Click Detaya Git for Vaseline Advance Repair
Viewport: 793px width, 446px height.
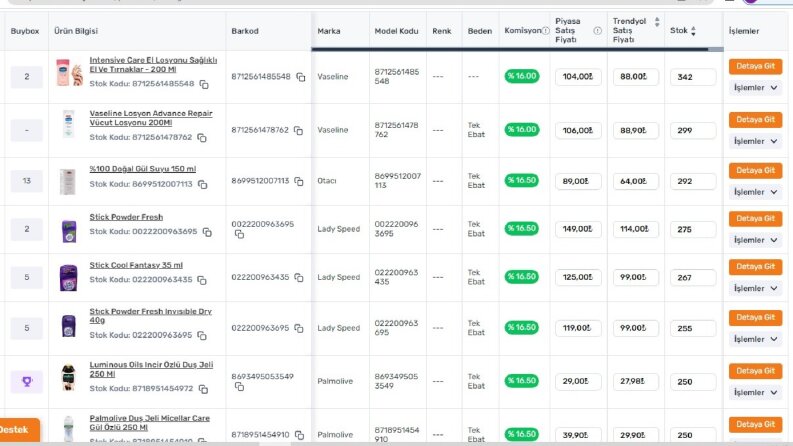755,120
